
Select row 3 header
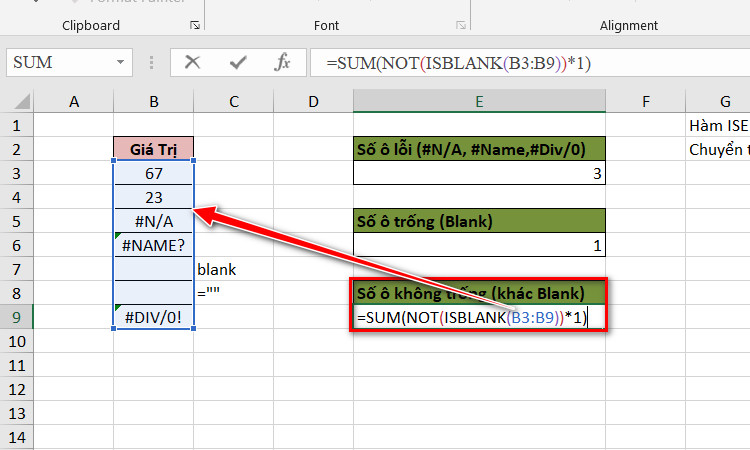pos(17,173)
